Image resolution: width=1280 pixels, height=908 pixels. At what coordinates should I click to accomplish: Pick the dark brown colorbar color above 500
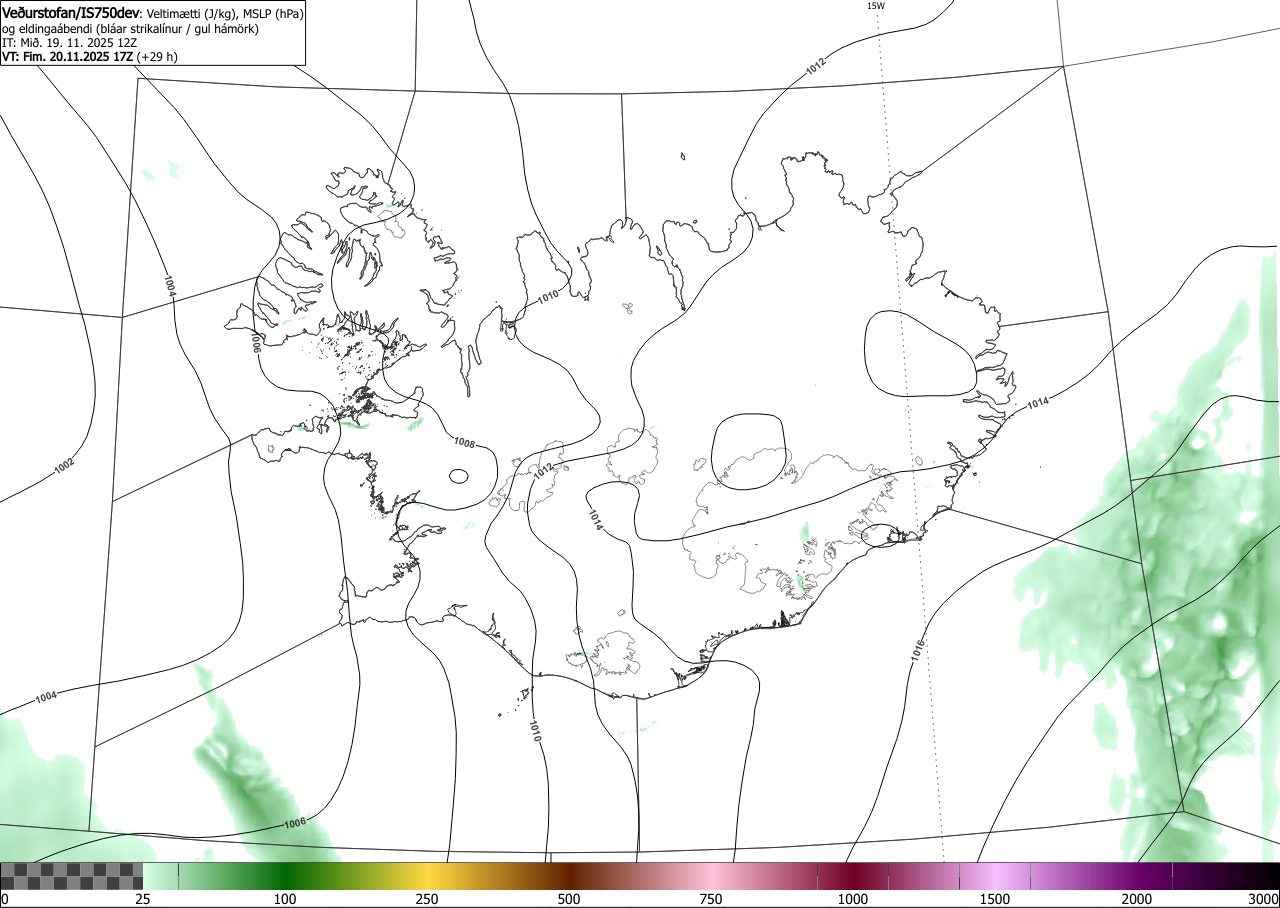pyautogui.click(x=569, y=876)
